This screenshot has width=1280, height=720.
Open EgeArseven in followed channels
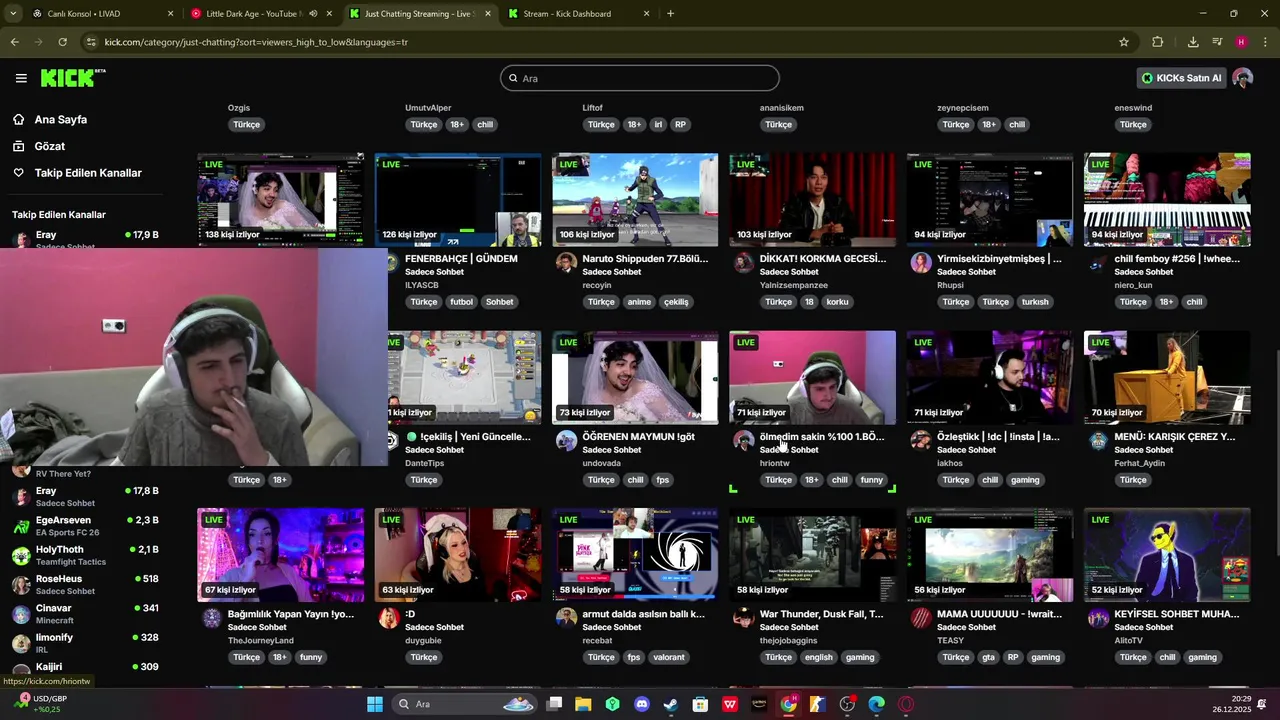point(84,526)
